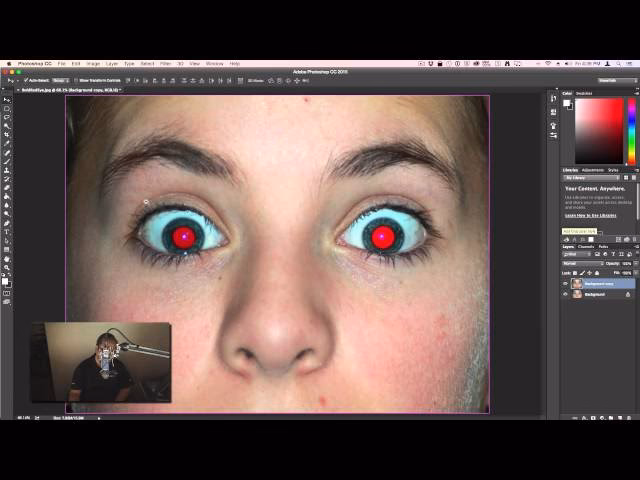Select the Dodge tool
Screen dimensions: 640x480
point(7,214)
